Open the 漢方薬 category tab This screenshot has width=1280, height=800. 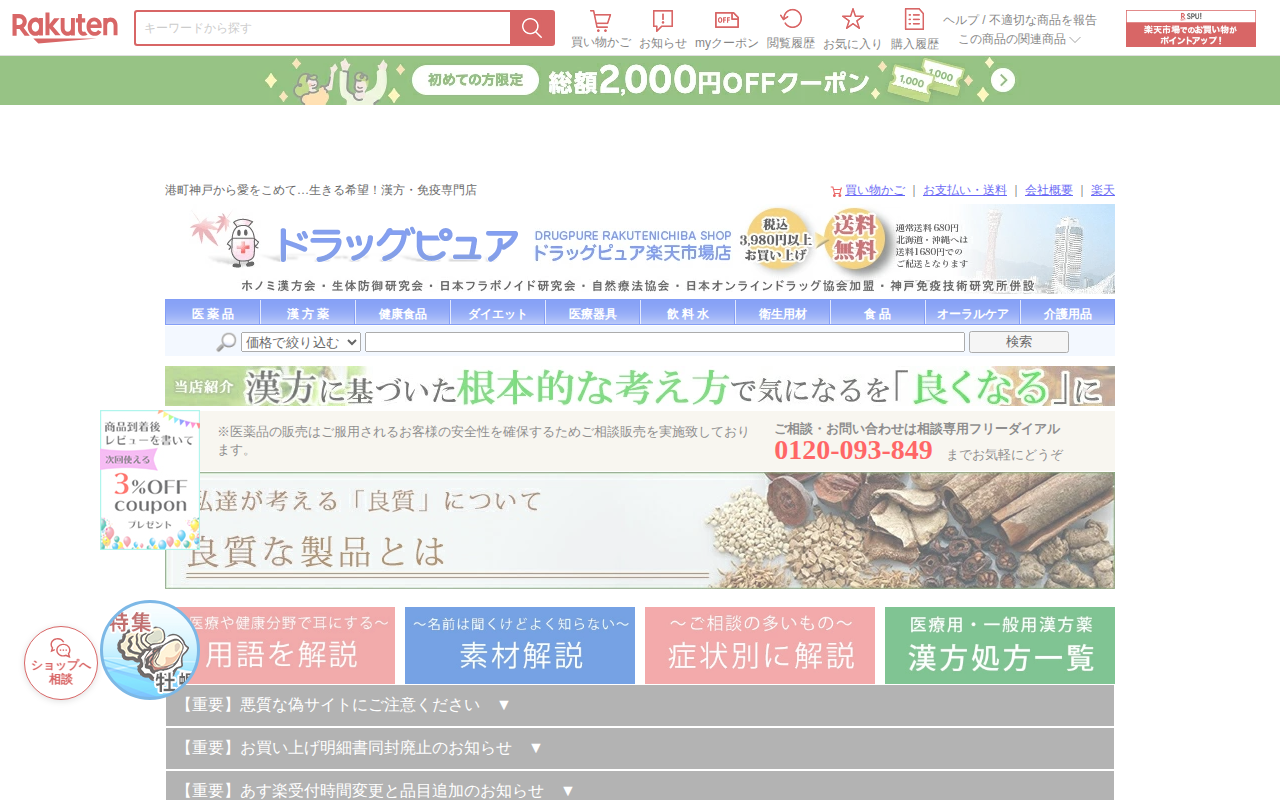308,313
